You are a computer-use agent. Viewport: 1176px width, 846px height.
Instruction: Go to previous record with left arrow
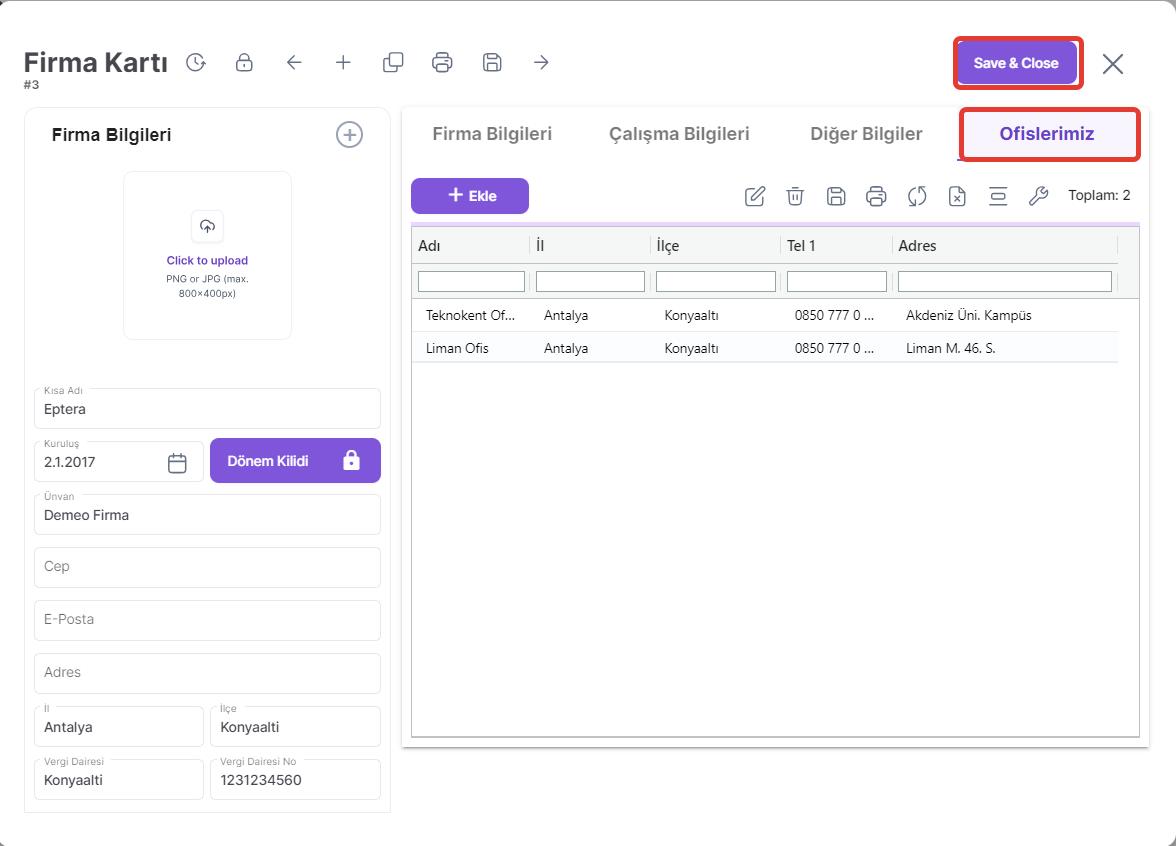coord(294,63)
